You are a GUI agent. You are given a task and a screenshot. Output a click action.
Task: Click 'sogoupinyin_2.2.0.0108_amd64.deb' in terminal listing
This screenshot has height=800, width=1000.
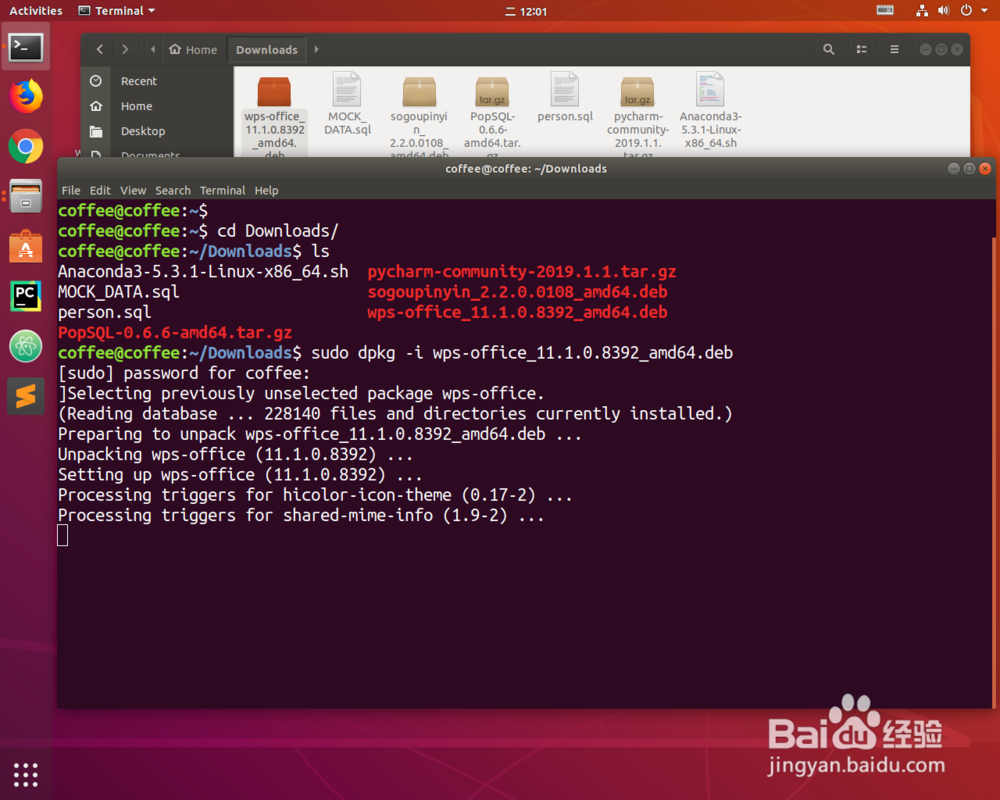(x=517, y=292)
